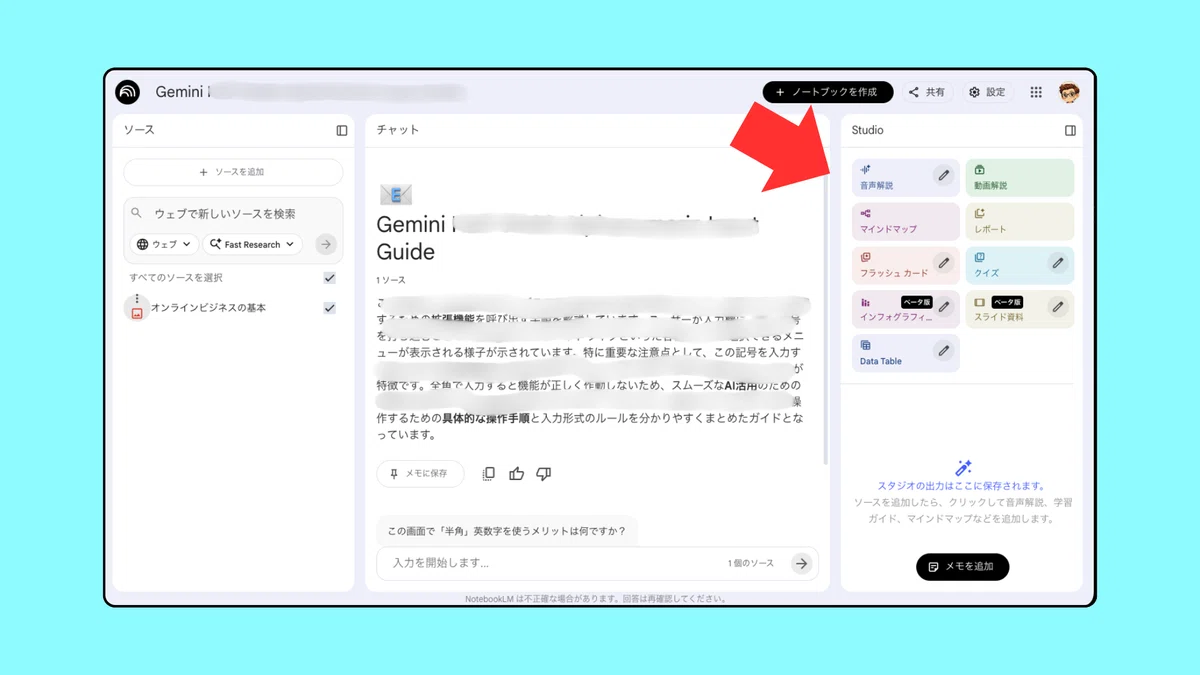Customize スライド資料 with its pencil icon
The image size is (1200, 675).
pyautogui.click(x=1058, y=307)
